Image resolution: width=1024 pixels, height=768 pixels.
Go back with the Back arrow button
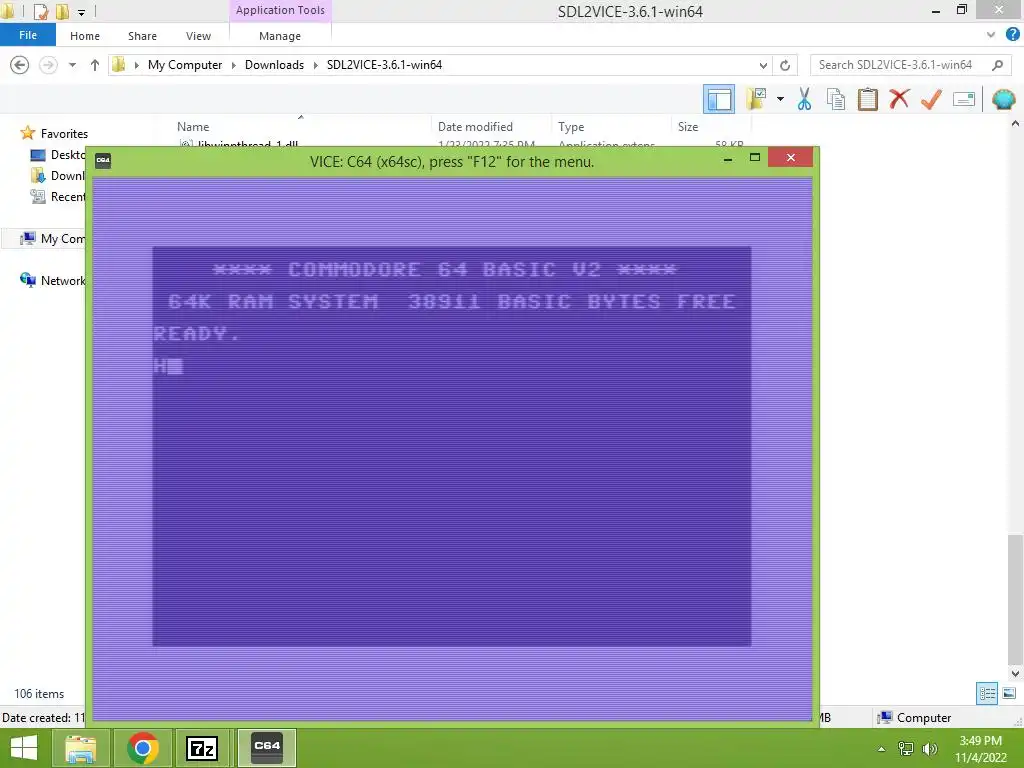(x=20, y=65)
